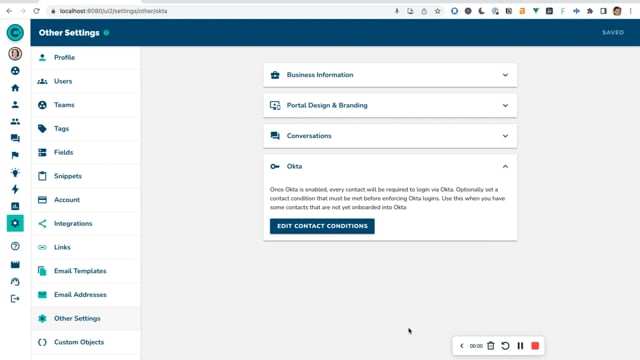The height and width of the screenshot is (360, 640).
Task: Open the single contact icon in the left rail
Action: click(15, 105)
